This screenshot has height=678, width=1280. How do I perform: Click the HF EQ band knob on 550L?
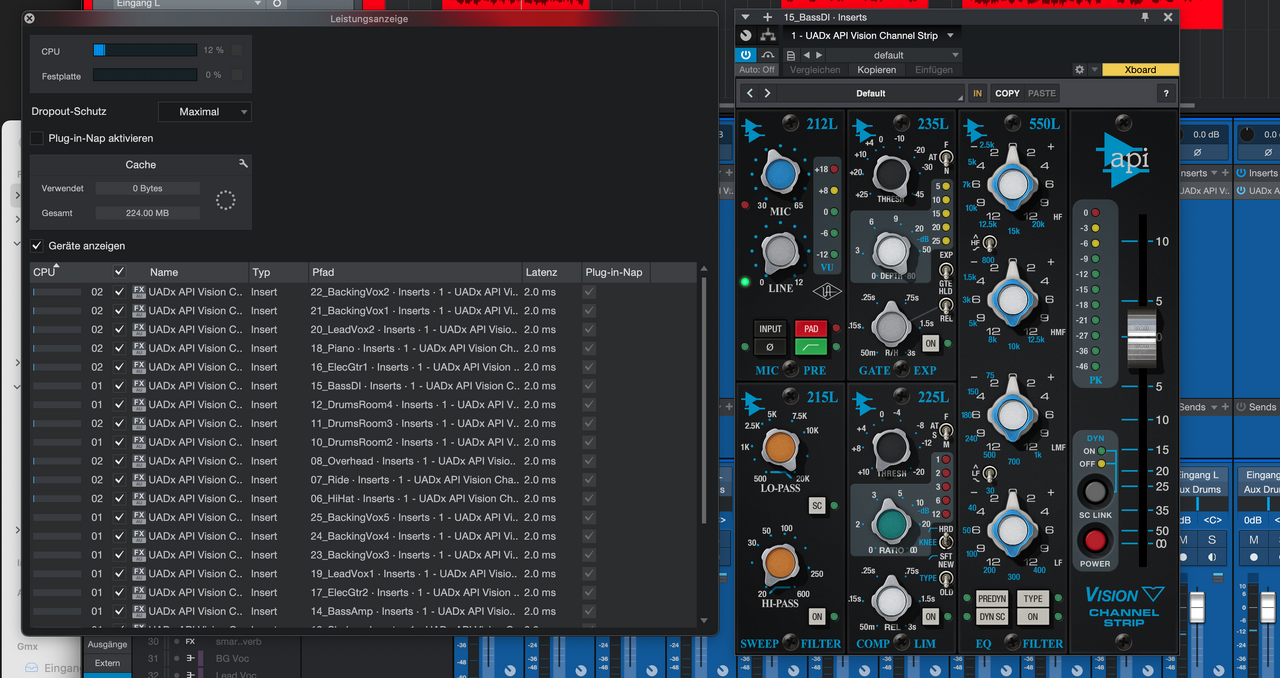tap(1012, 183)
